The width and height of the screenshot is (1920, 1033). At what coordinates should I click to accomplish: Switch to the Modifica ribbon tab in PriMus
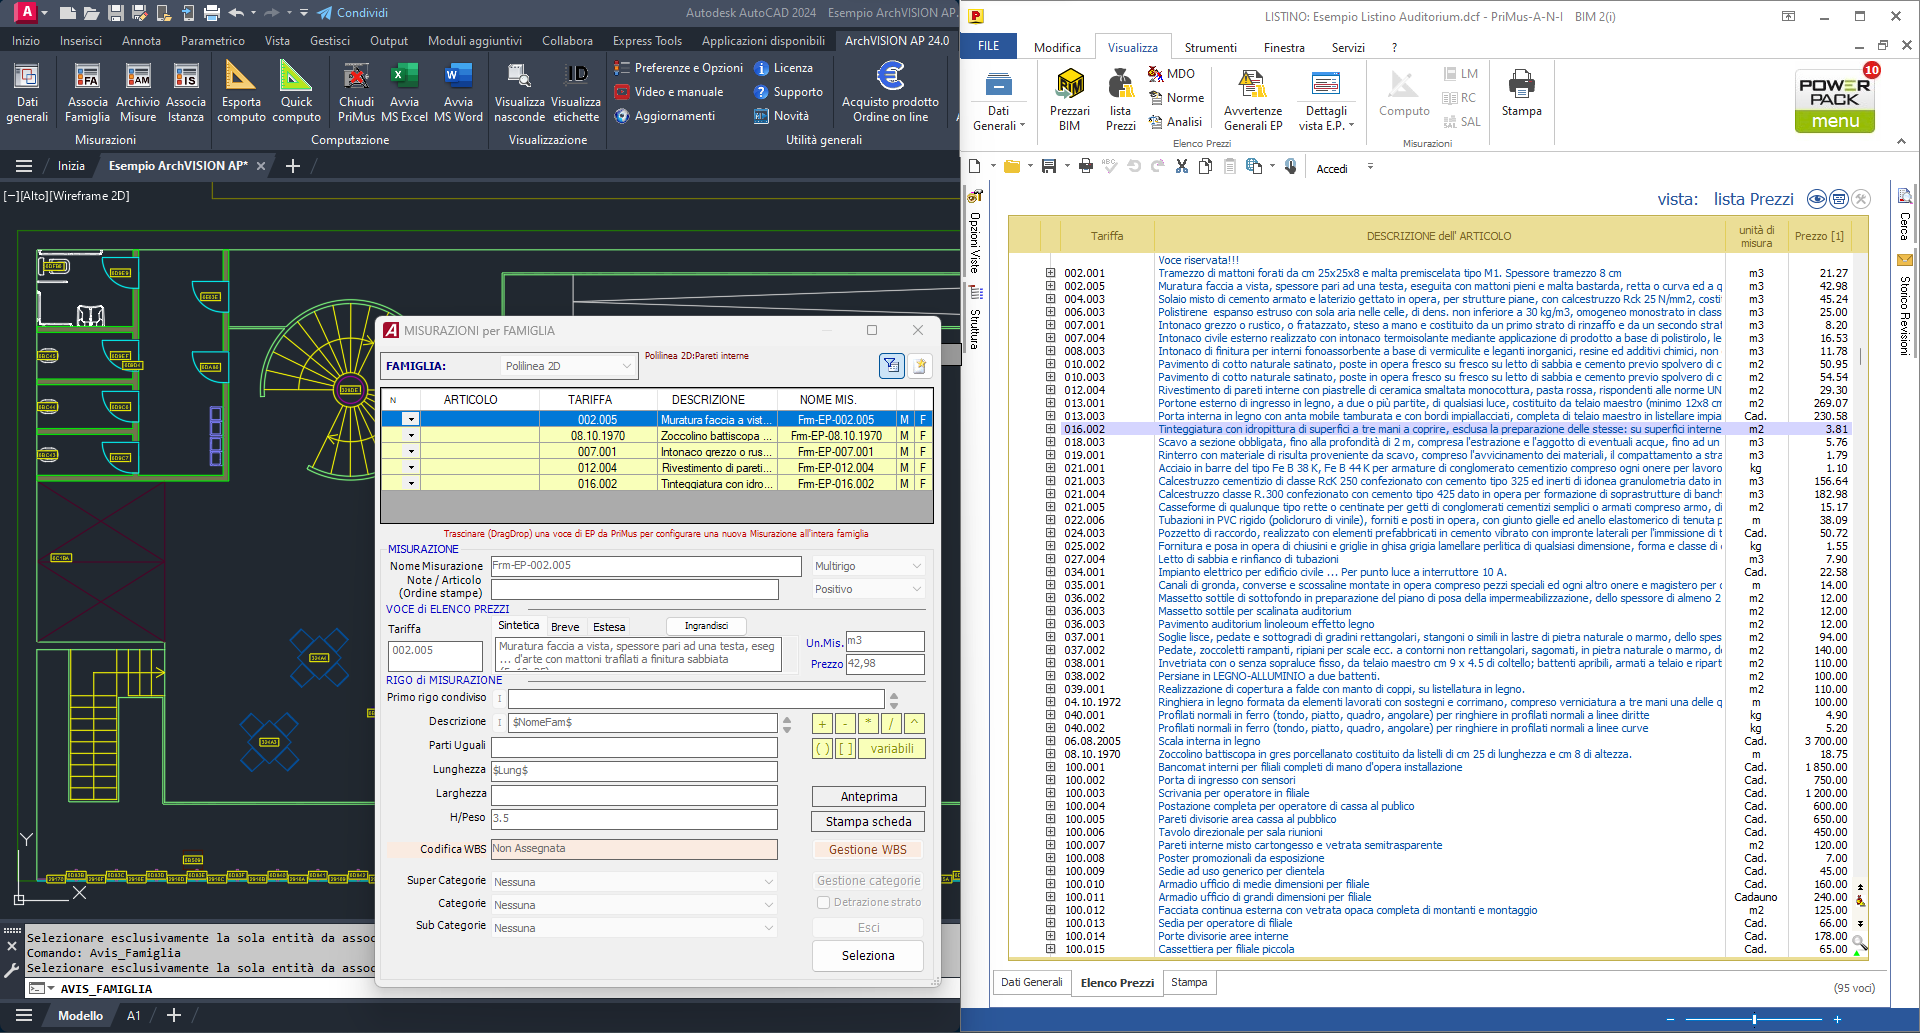(1057, 47)
